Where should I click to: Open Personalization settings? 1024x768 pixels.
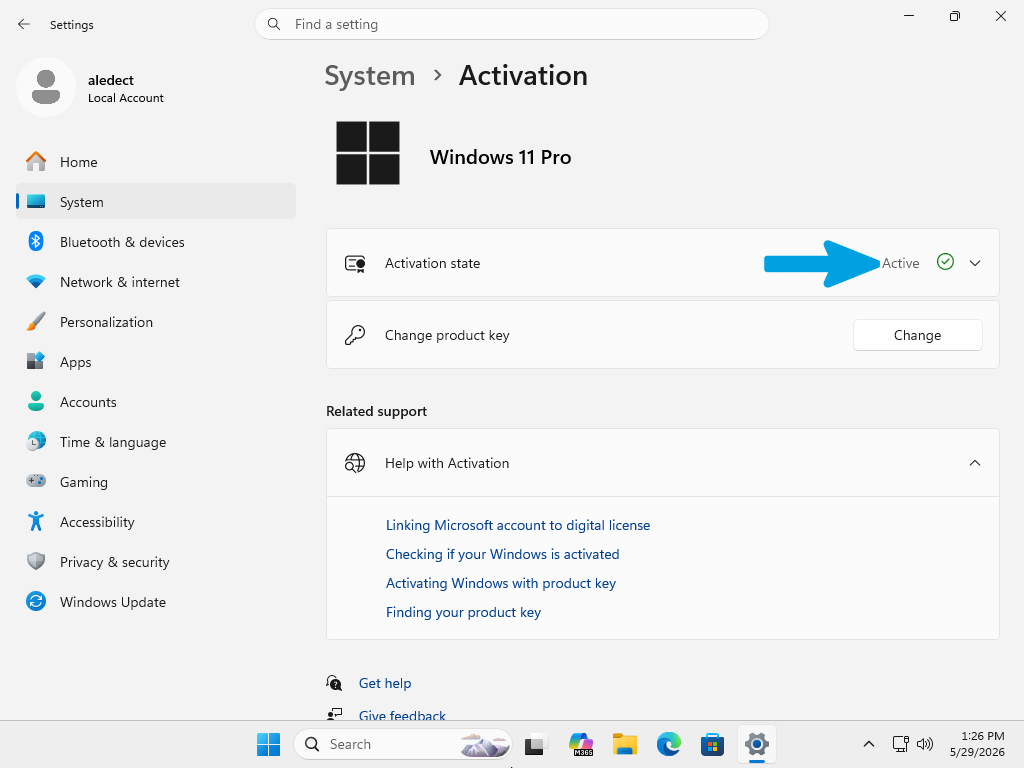(155, 321)
